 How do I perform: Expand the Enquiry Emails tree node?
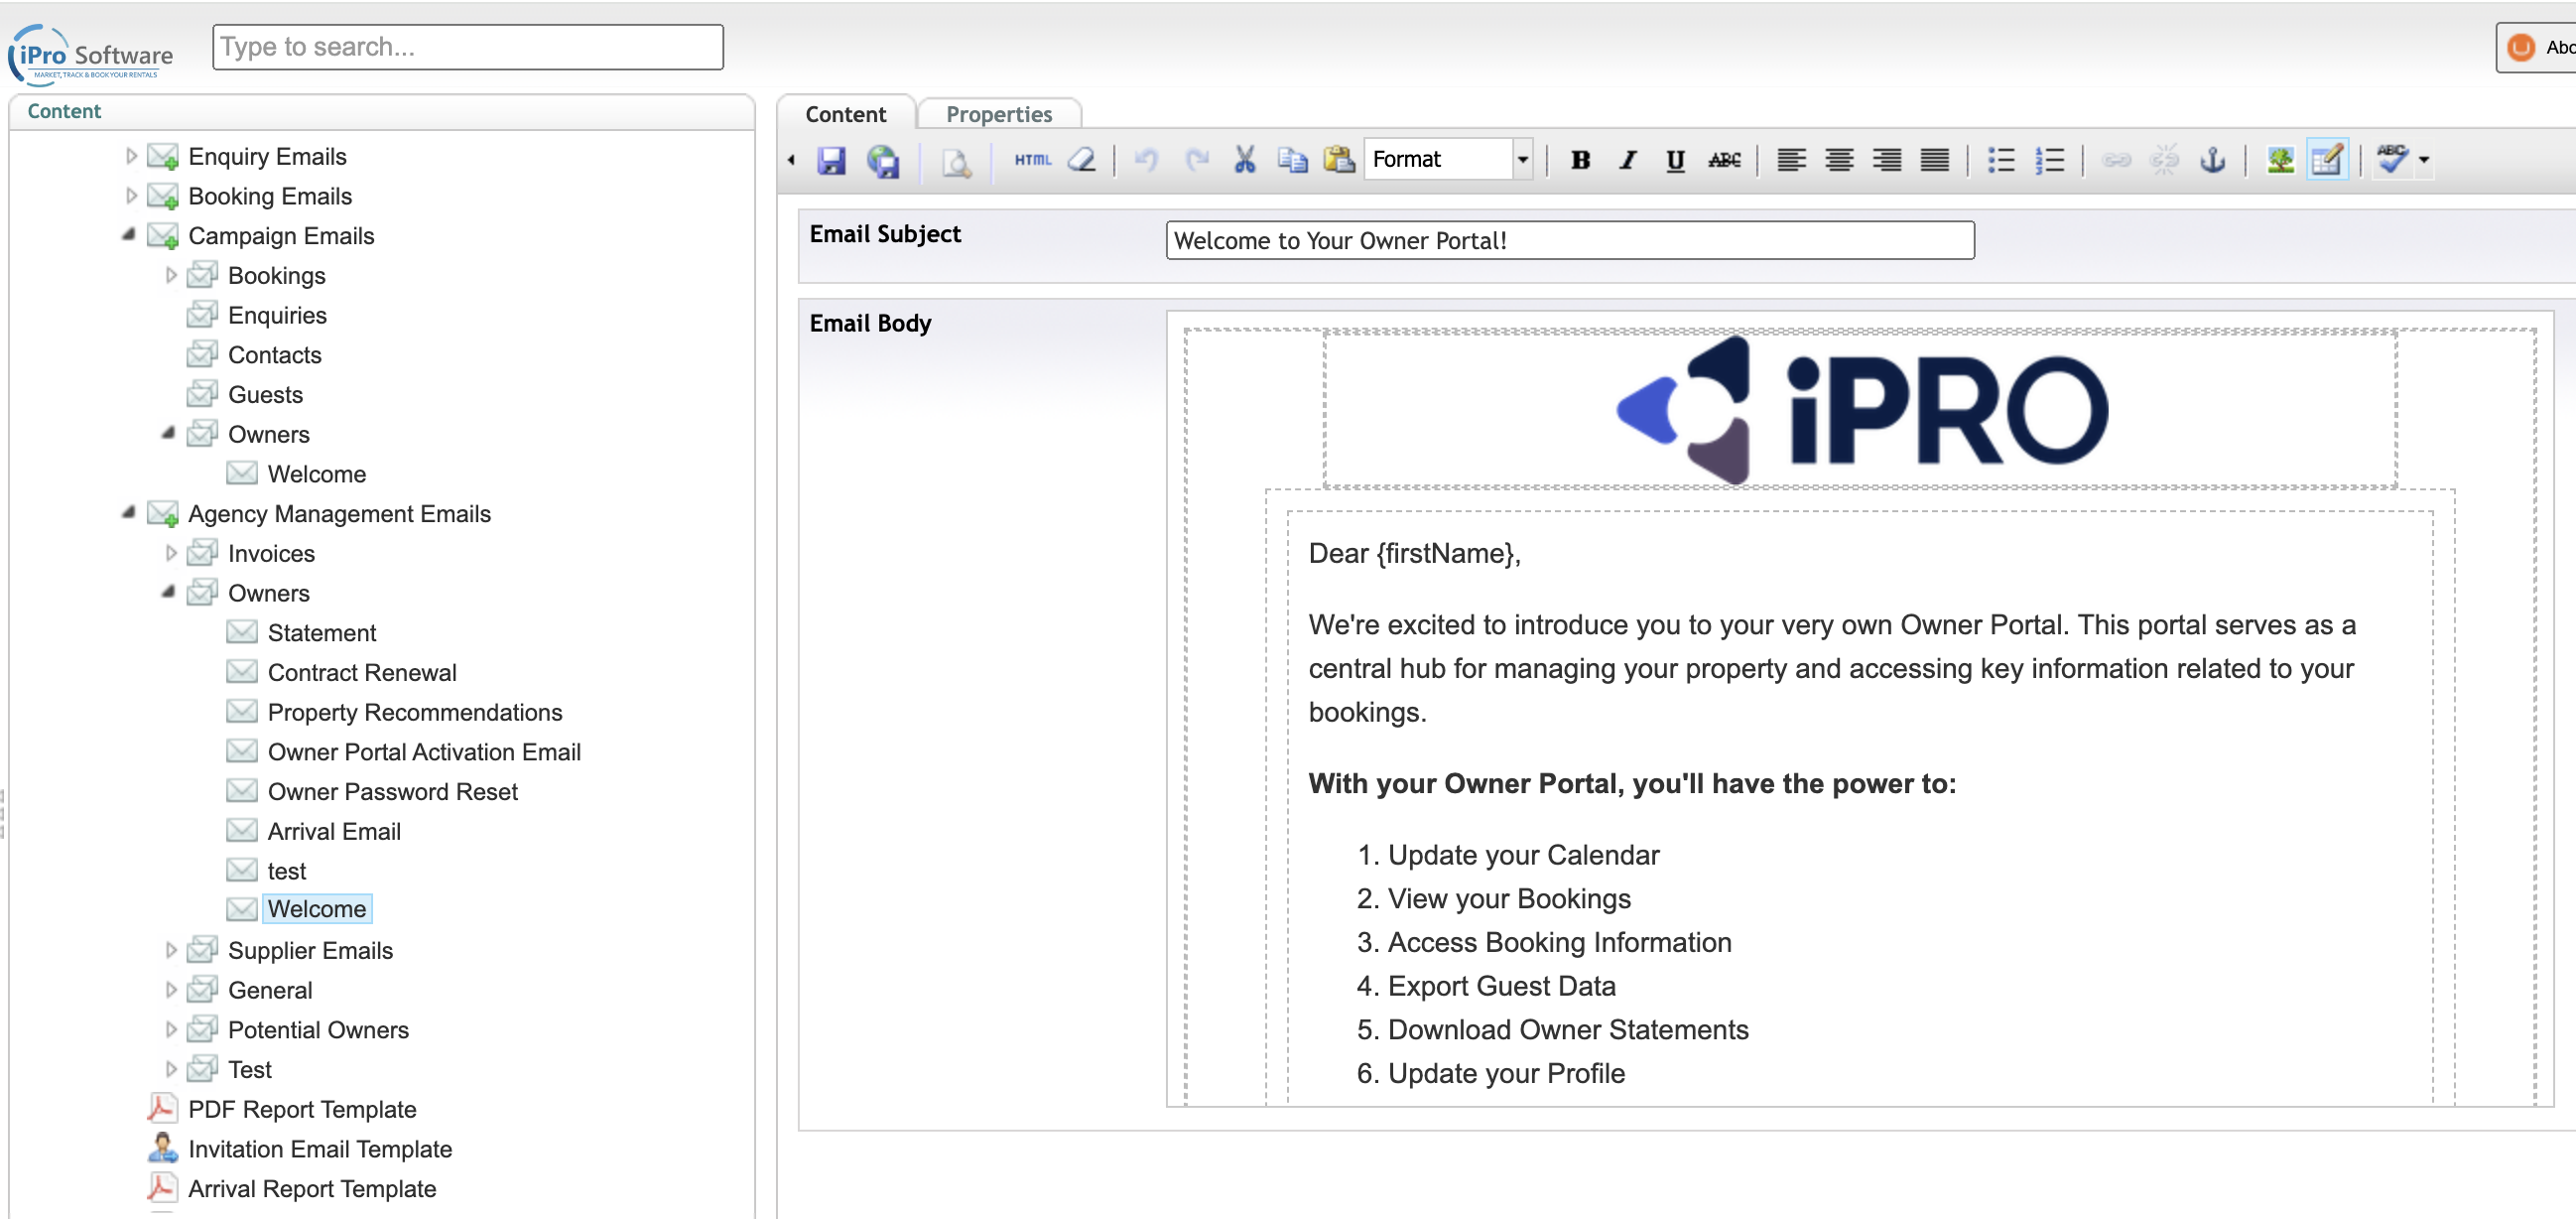point(131,156)
